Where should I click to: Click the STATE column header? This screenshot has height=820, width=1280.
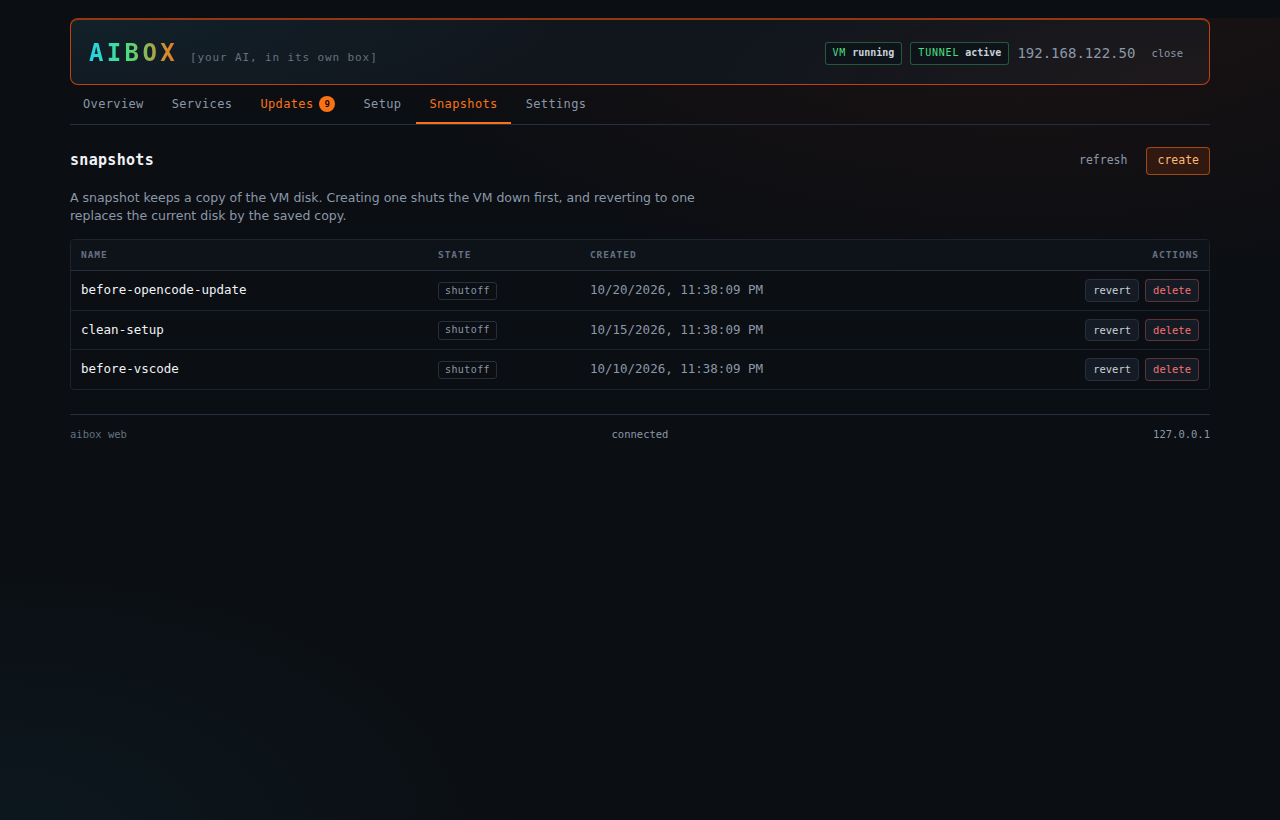point(454,255)
